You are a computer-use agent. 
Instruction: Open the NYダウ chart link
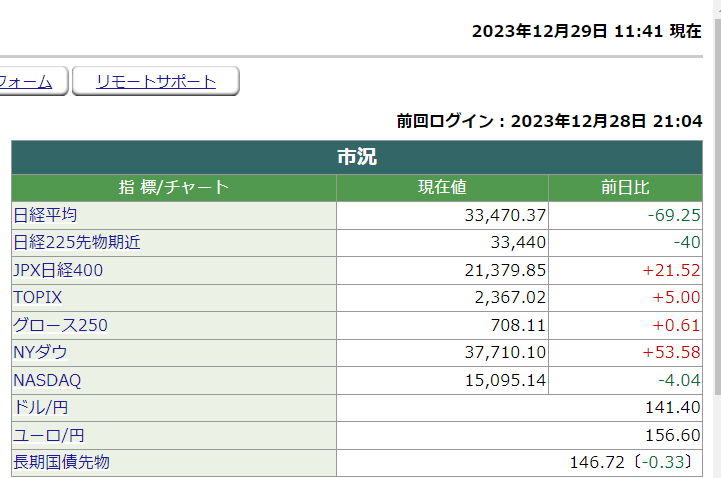coord(41,352)
